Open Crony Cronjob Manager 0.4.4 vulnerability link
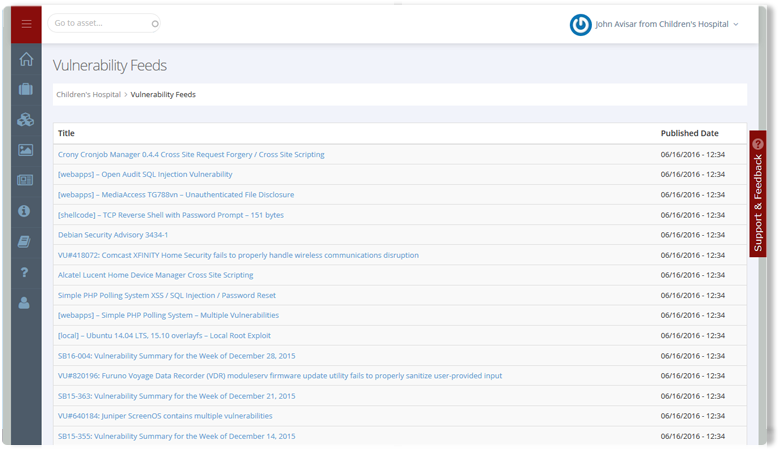 191,155
